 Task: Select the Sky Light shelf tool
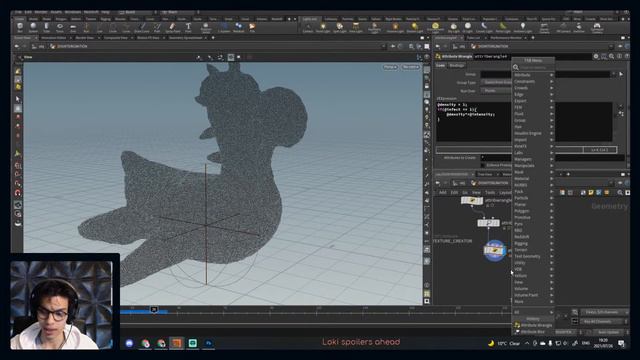point(453,28)
